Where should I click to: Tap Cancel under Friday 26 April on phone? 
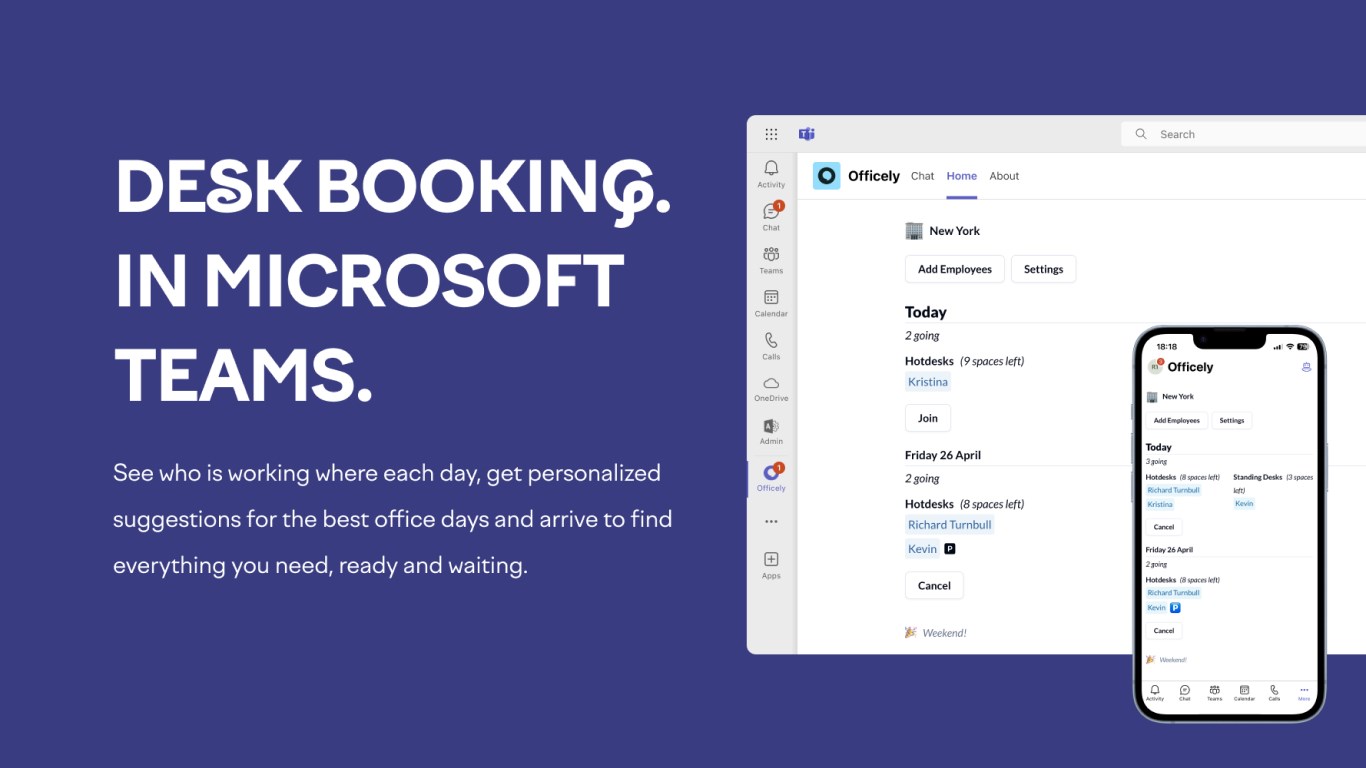pos(1164,631)
